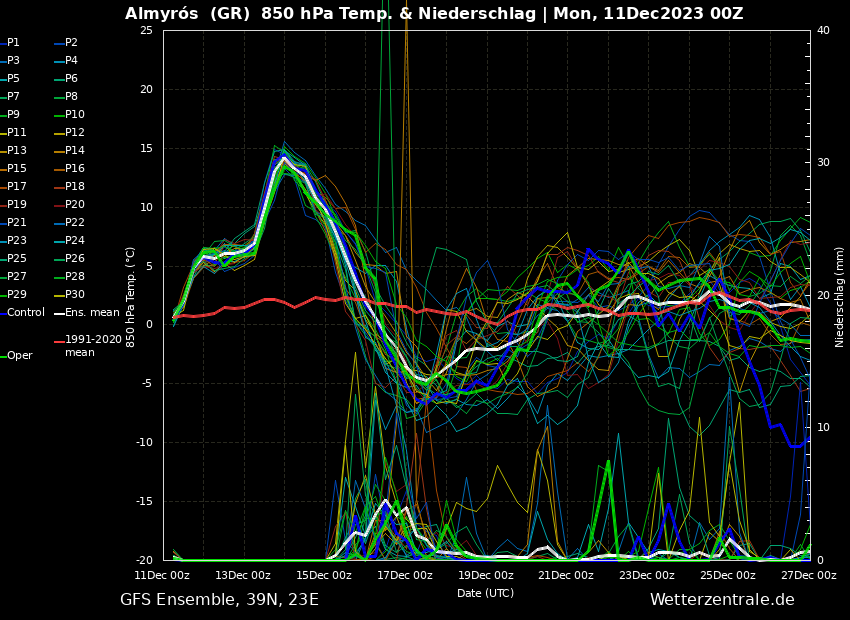Select the Ens. mean legend entry

[92, 313]
